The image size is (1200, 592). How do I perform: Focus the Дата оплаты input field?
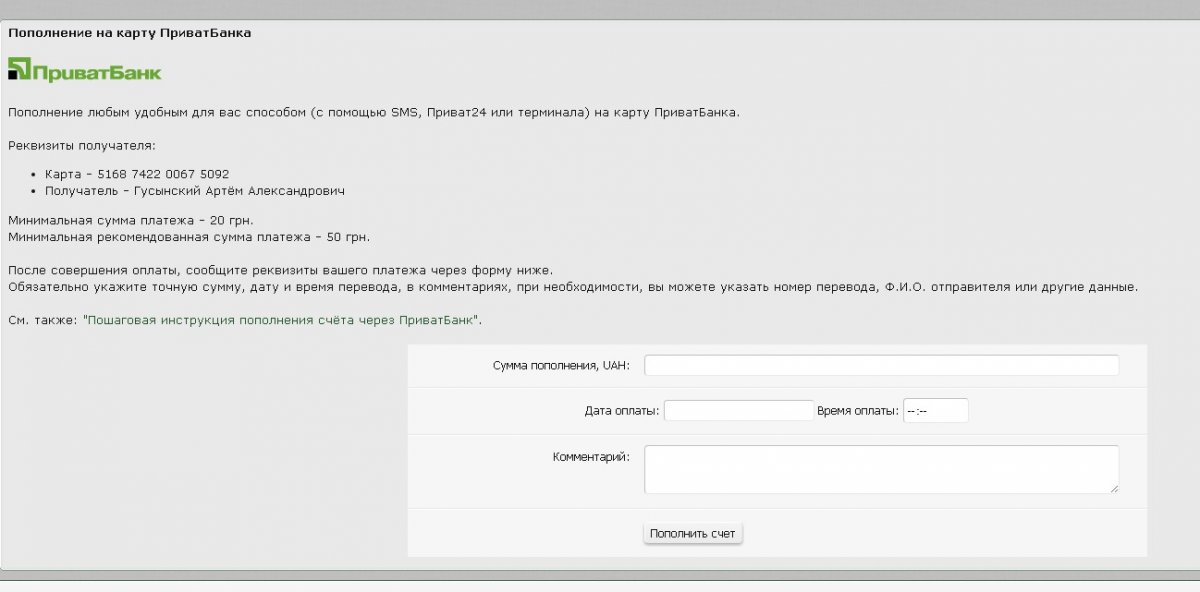(739, 411)
